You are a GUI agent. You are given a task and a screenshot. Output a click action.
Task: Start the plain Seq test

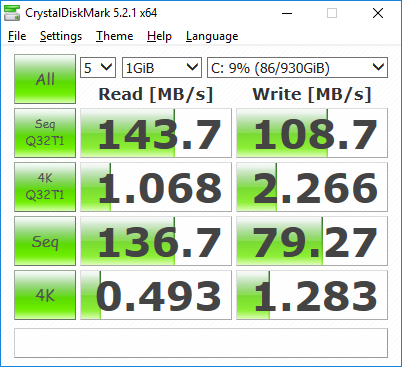(x=45, y=241)
